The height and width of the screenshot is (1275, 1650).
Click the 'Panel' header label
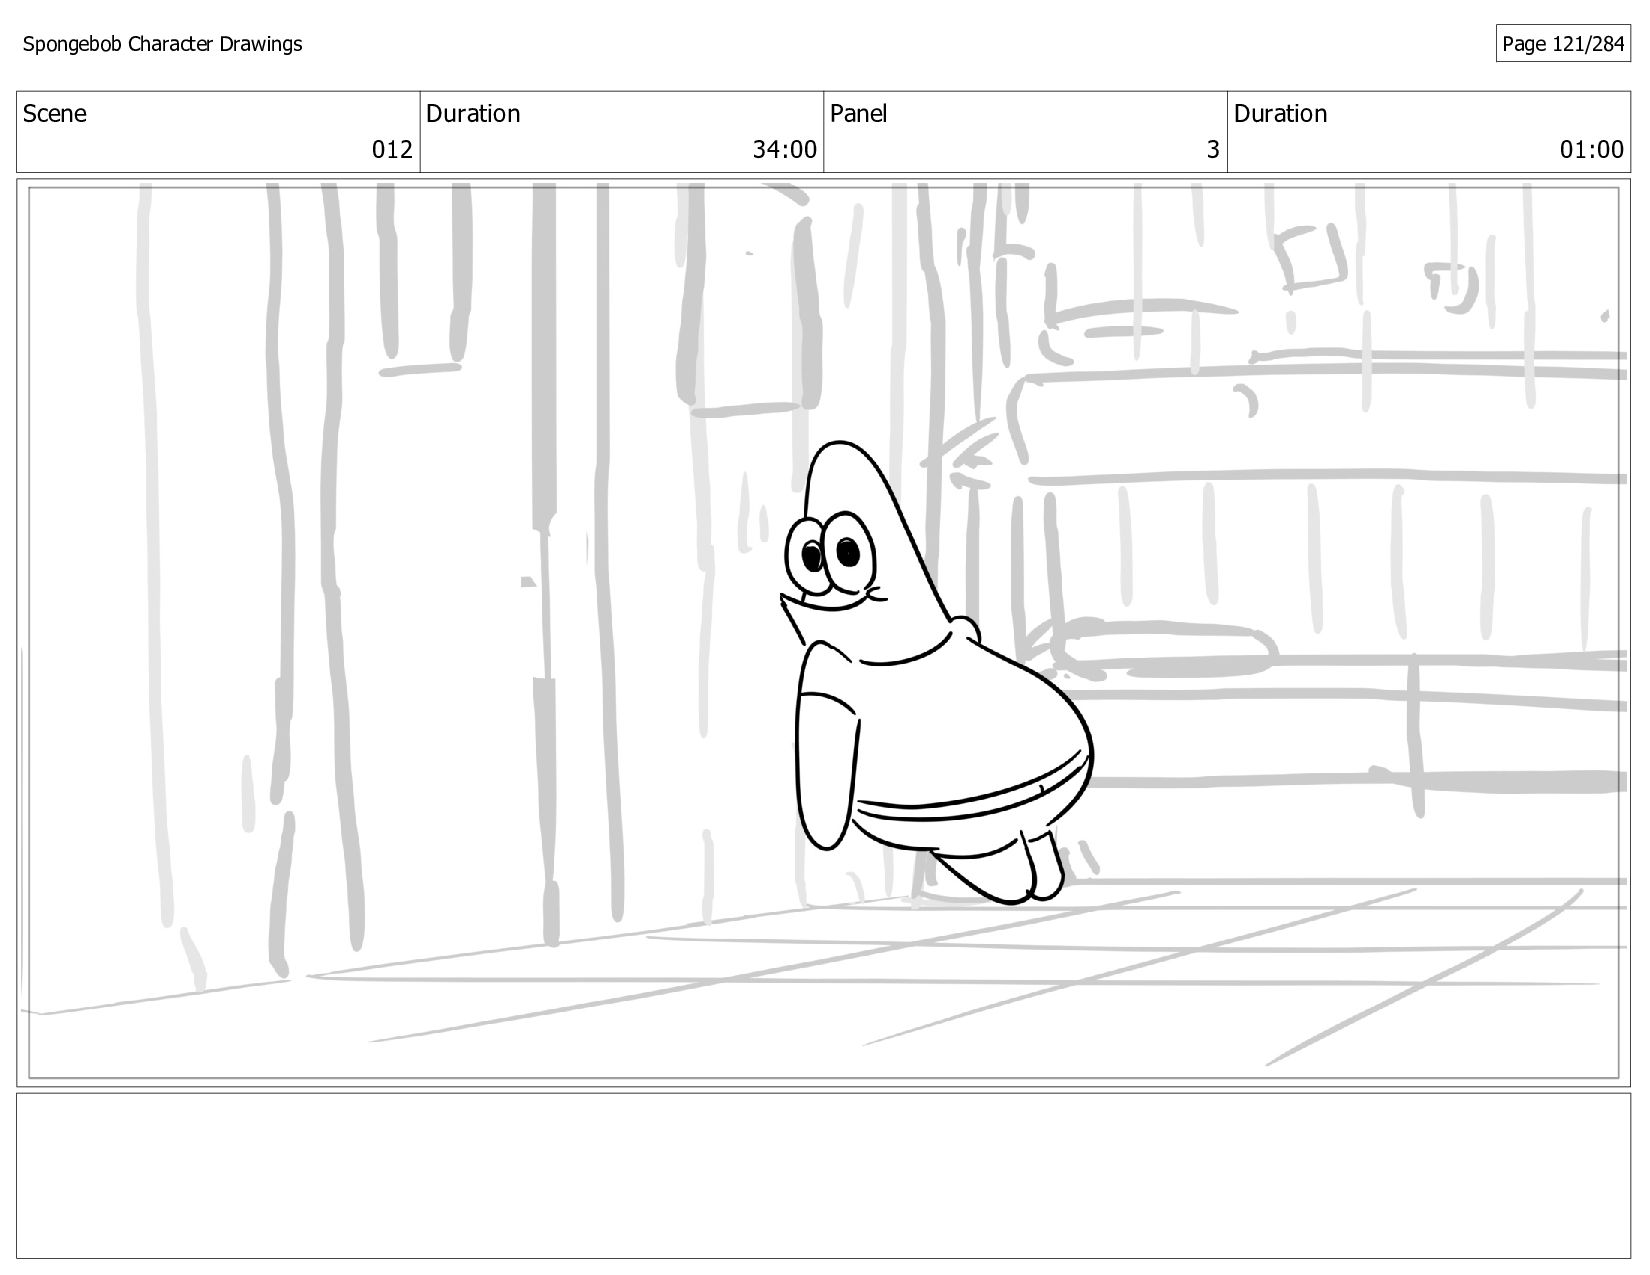tap(859, 114)
